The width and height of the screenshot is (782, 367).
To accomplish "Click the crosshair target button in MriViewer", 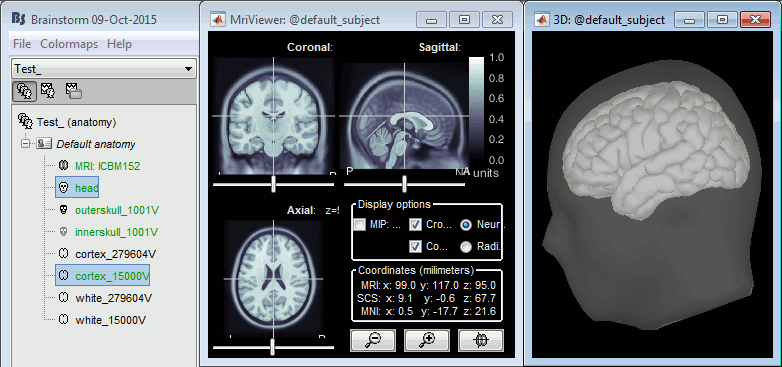I will (481, 340).
